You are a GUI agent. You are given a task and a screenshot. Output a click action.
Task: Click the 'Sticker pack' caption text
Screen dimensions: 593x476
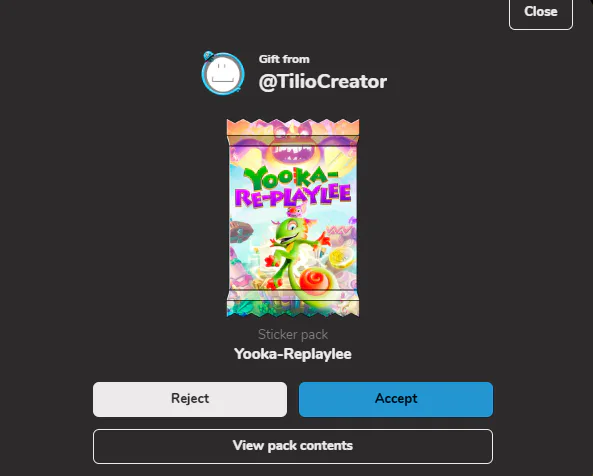point(293,335)
